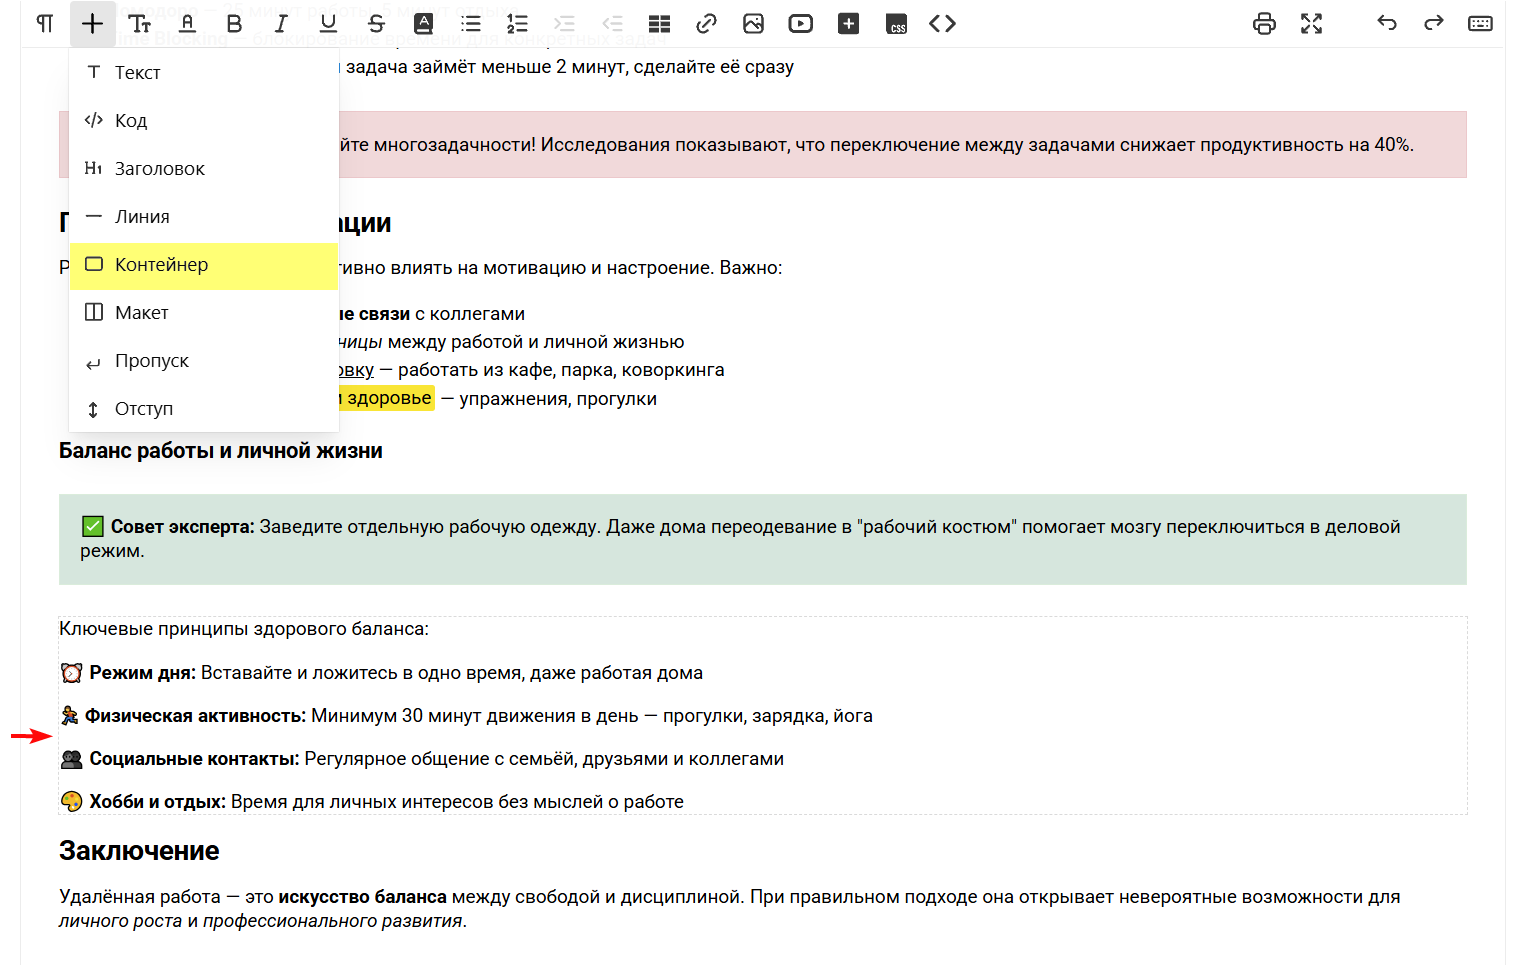Screen dimensions: 1525x965
Task: Click the 'Ключевые принципы здорового баланса:' line
Action: [x=244, y=629]
